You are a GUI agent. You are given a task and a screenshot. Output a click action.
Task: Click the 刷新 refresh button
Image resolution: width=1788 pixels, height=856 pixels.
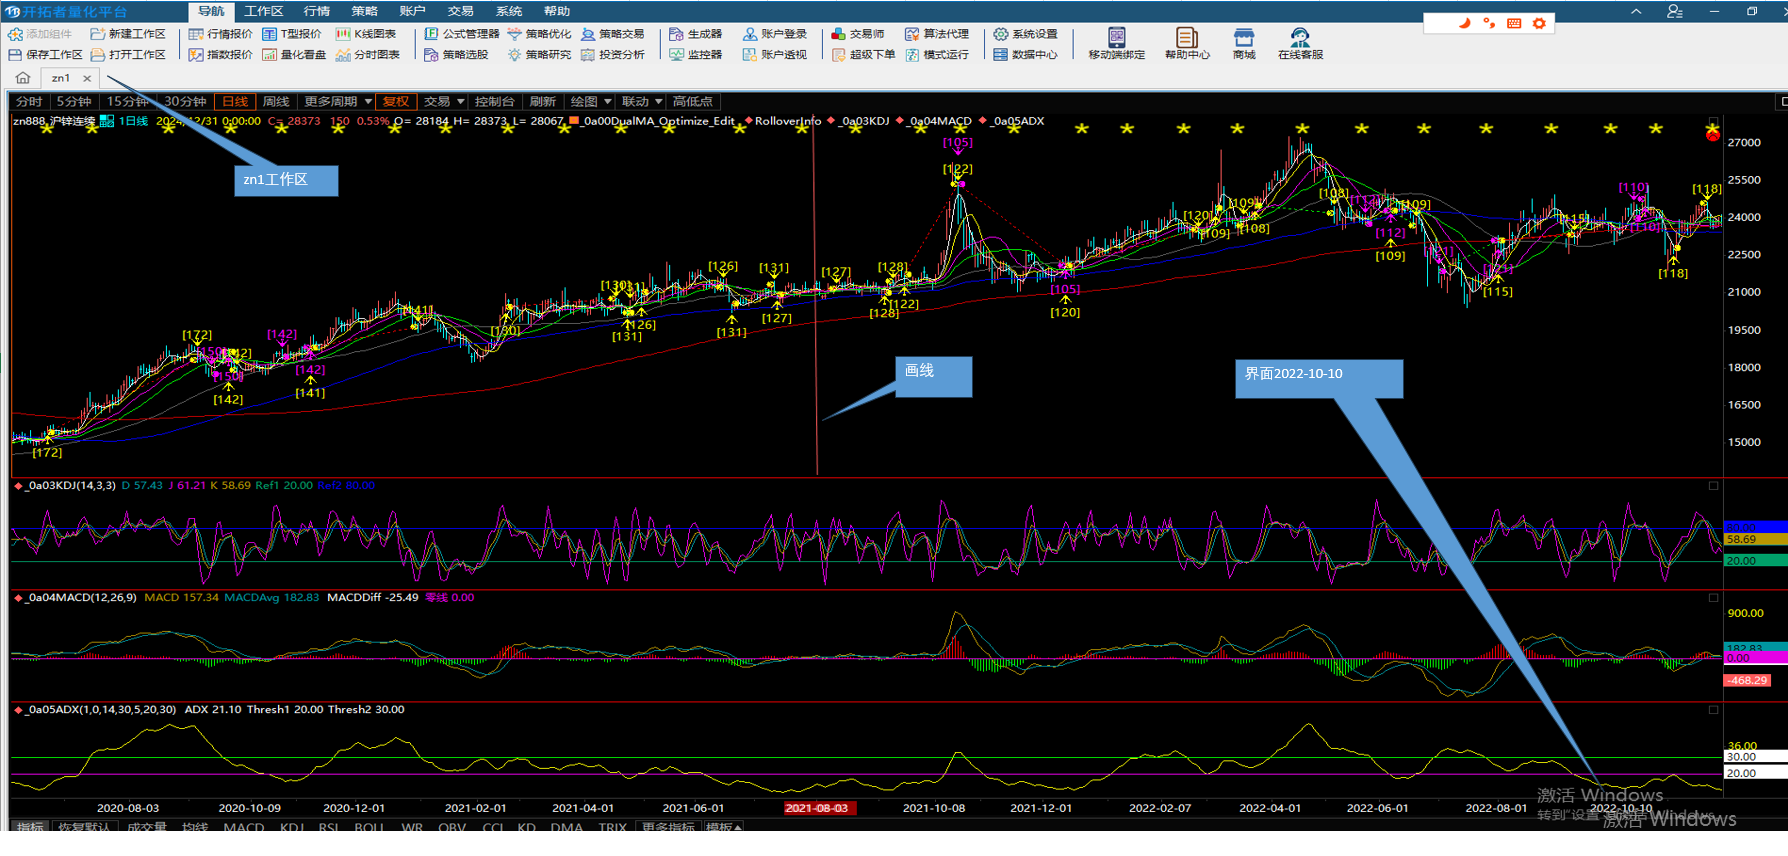(x=542, y=102)
